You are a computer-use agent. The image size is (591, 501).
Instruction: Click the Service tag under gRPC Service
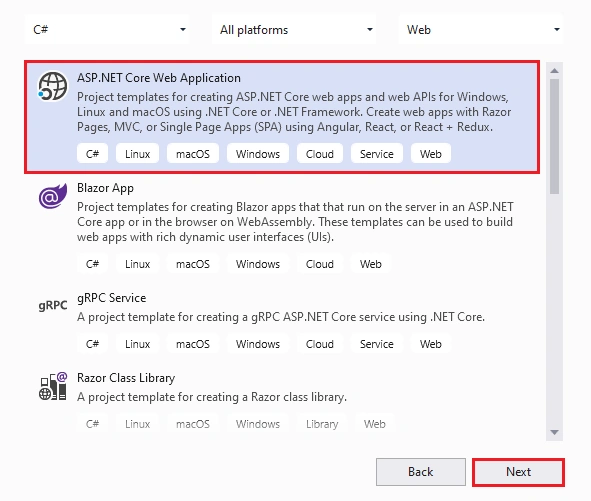click(377, 343)
